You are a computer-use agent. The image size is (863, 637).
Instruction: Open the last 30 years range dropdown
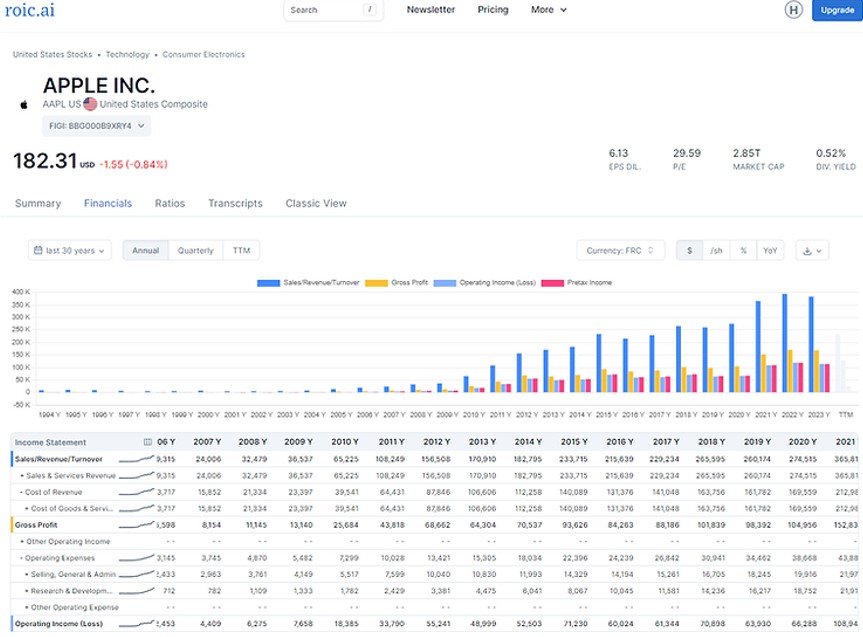[x=69, y=251]
